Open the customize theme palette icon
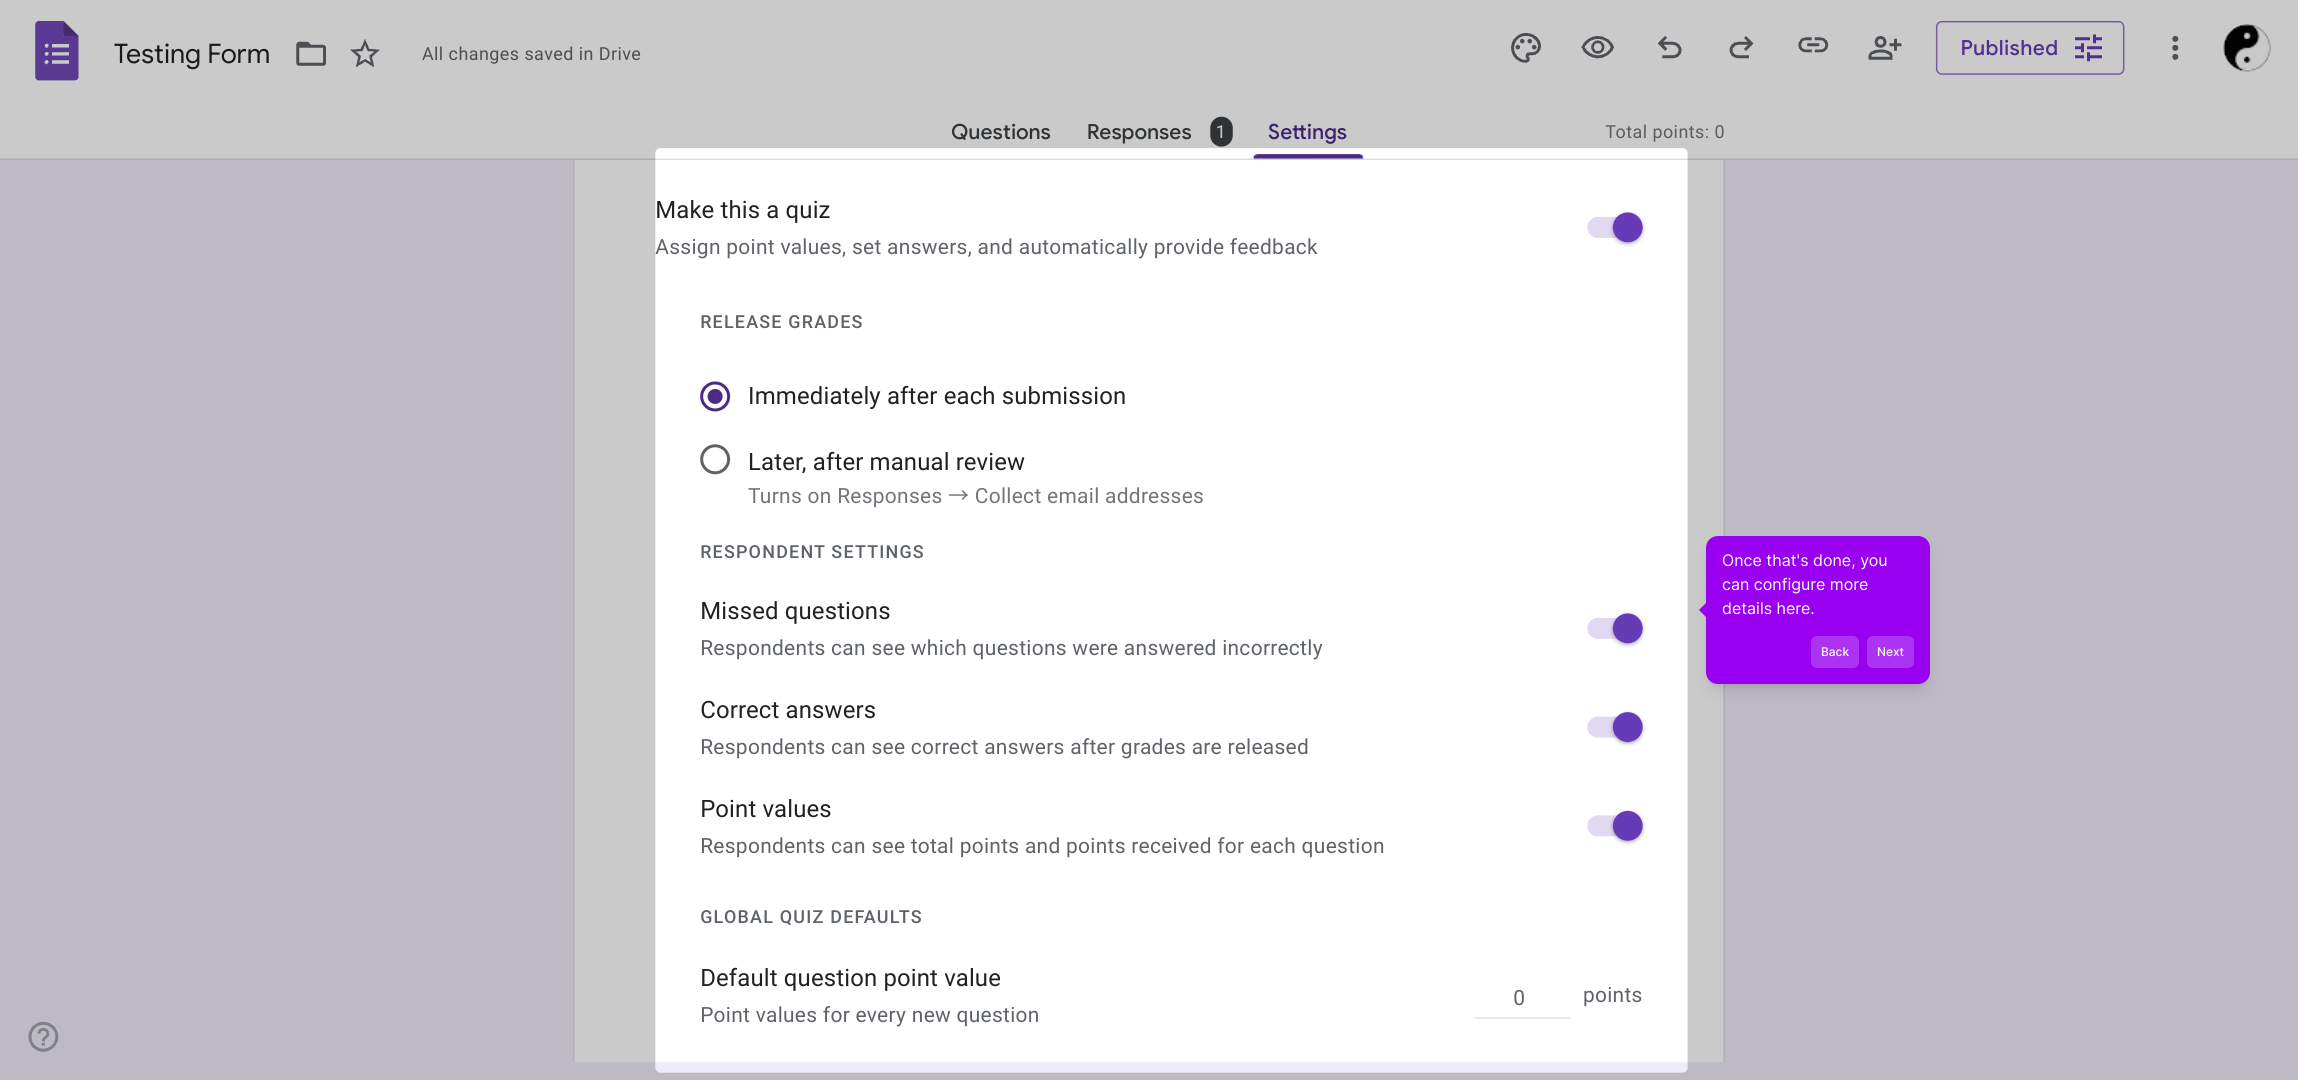The width and height of the screenshot is (2298, 1080). 1525,48
